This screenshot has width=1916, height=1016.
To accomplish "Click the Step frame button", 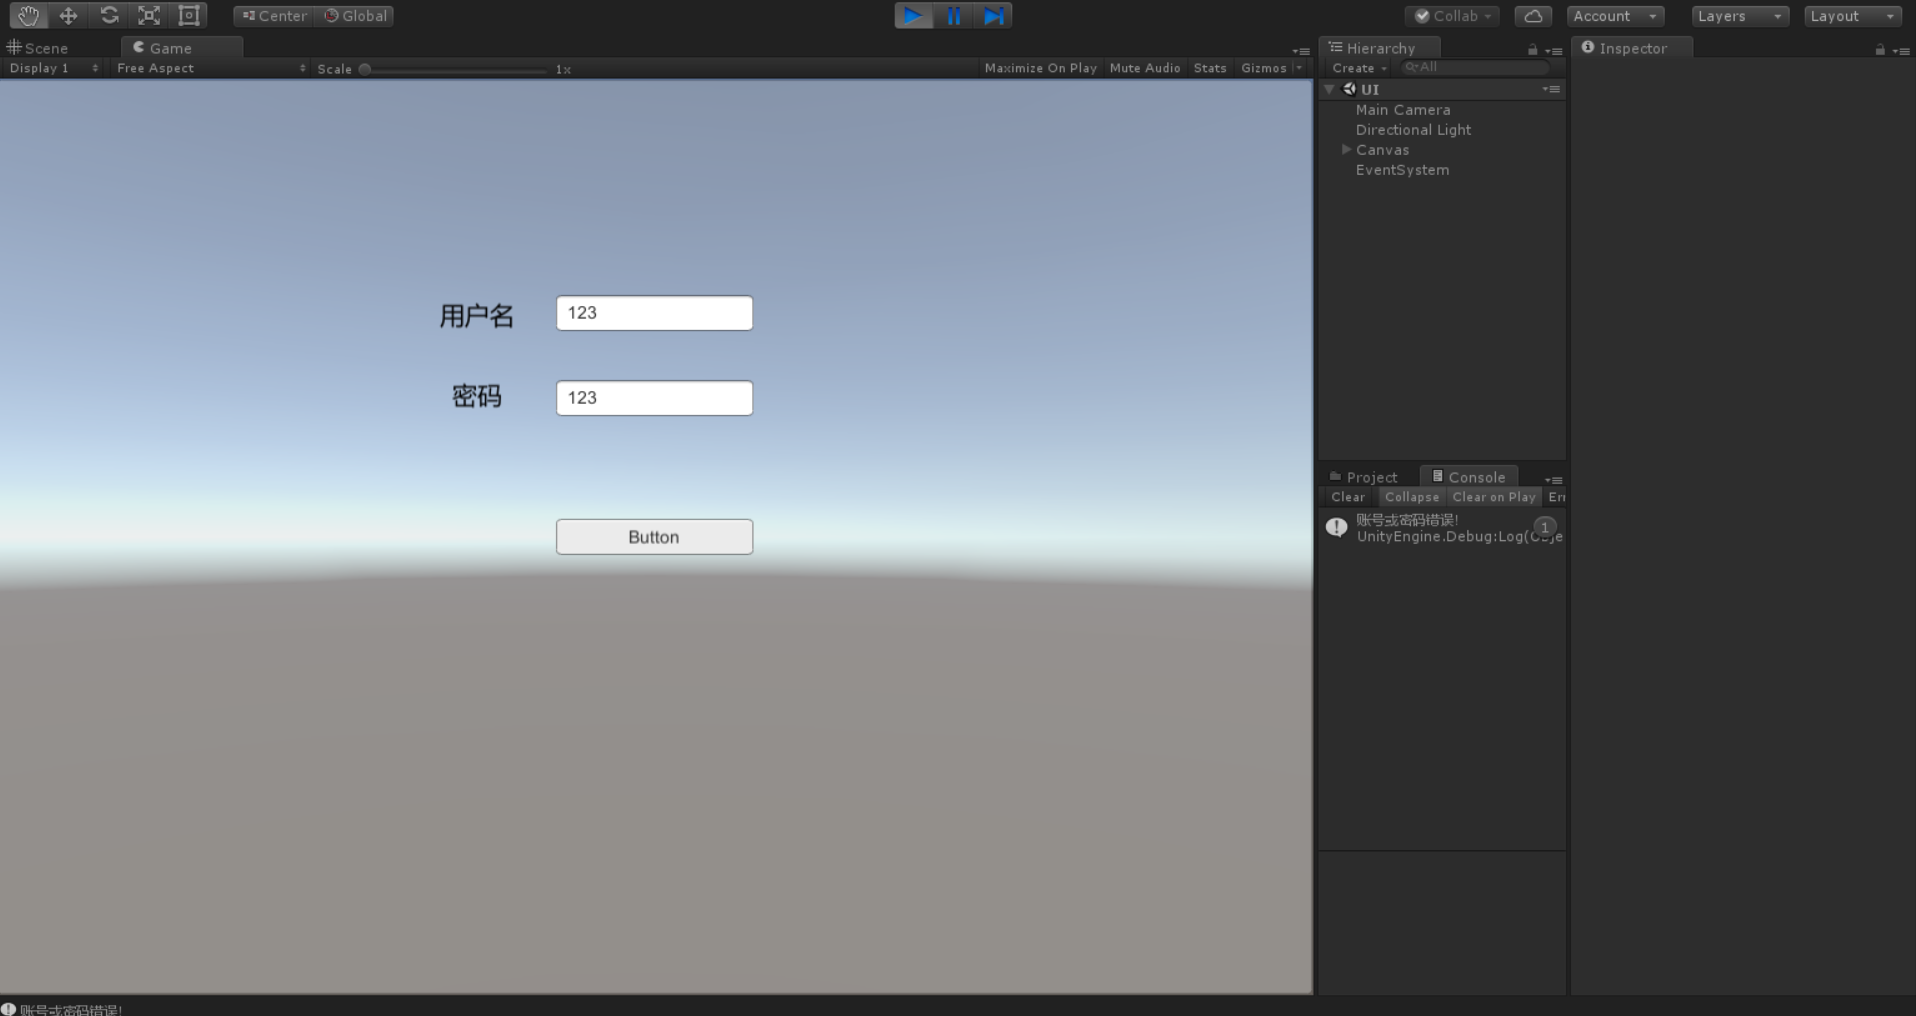I will click(993, 16).
